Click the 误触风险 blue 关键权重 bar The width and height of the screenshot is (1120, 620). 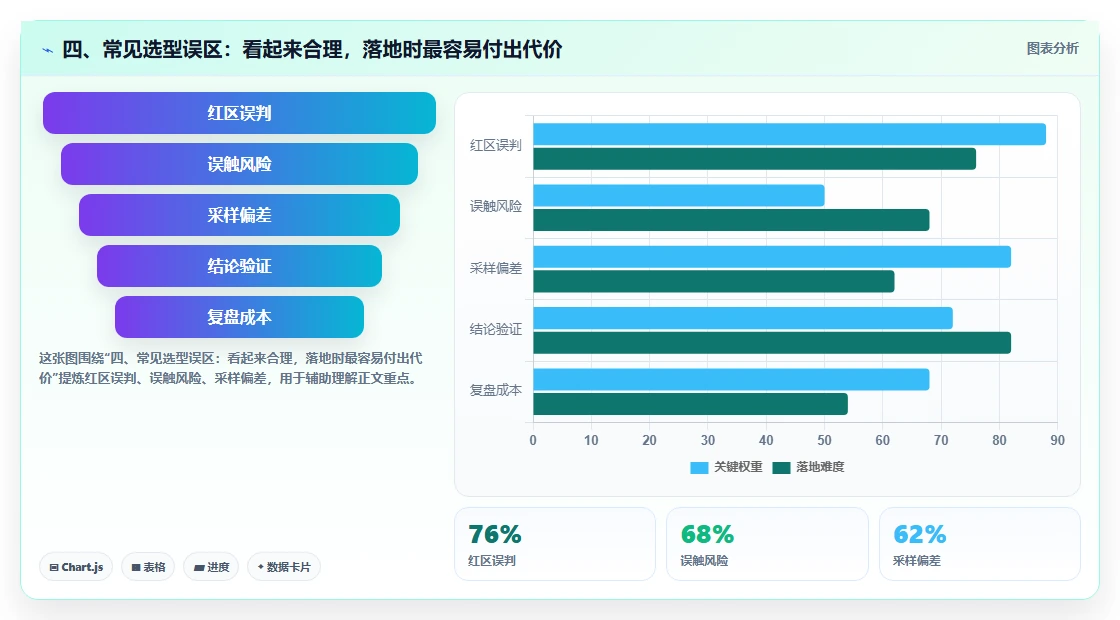click(x=679, y=196)
